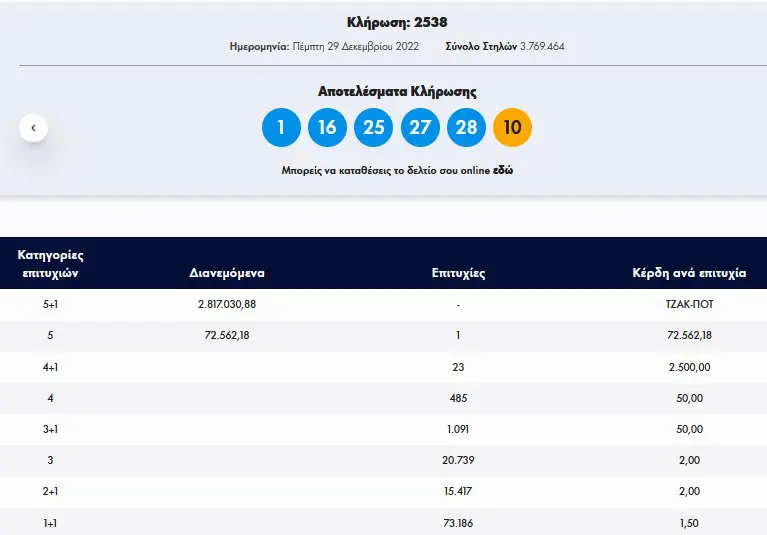This screenshot has width=767, height=535.
Task: Click the winnings 72.562,18 in last column
Action: point(689,335)
